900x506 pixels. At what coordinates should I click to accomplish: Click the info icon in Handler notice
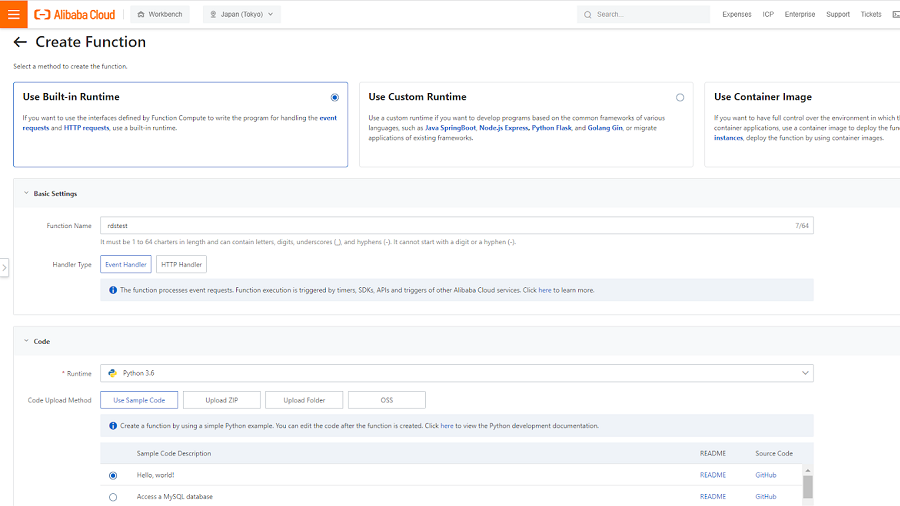(x=113, y=290)
